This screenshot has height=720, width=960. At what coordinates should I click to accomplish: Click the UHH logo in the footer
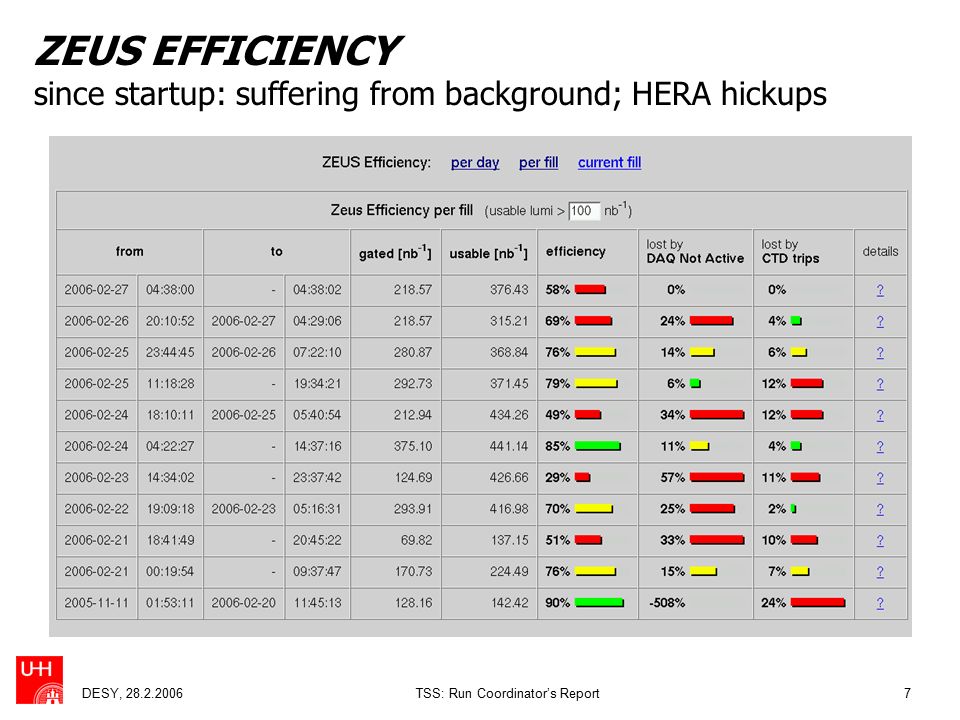point(39,680)
